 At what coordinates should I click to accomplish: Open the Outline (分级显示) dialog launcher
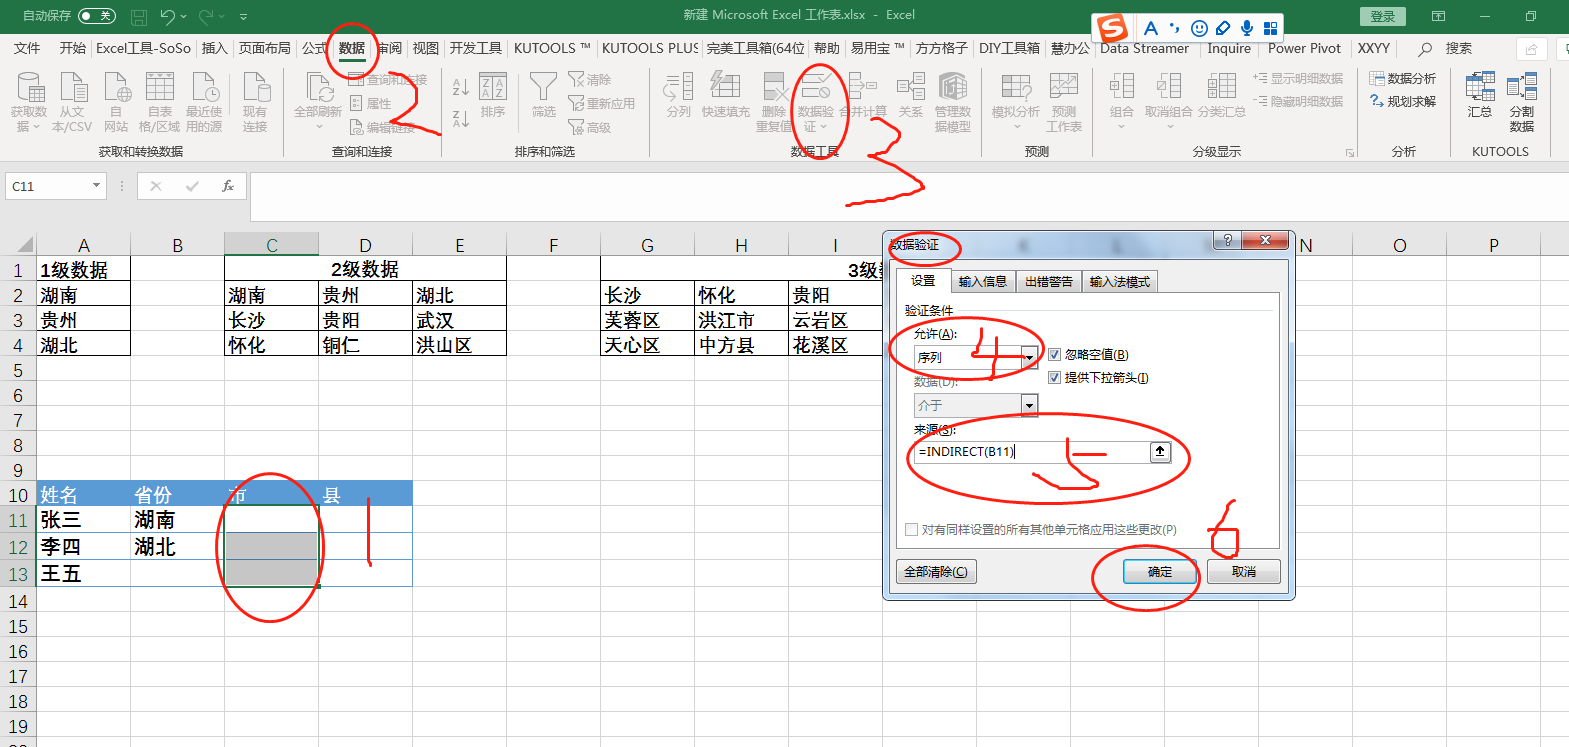1350,153
